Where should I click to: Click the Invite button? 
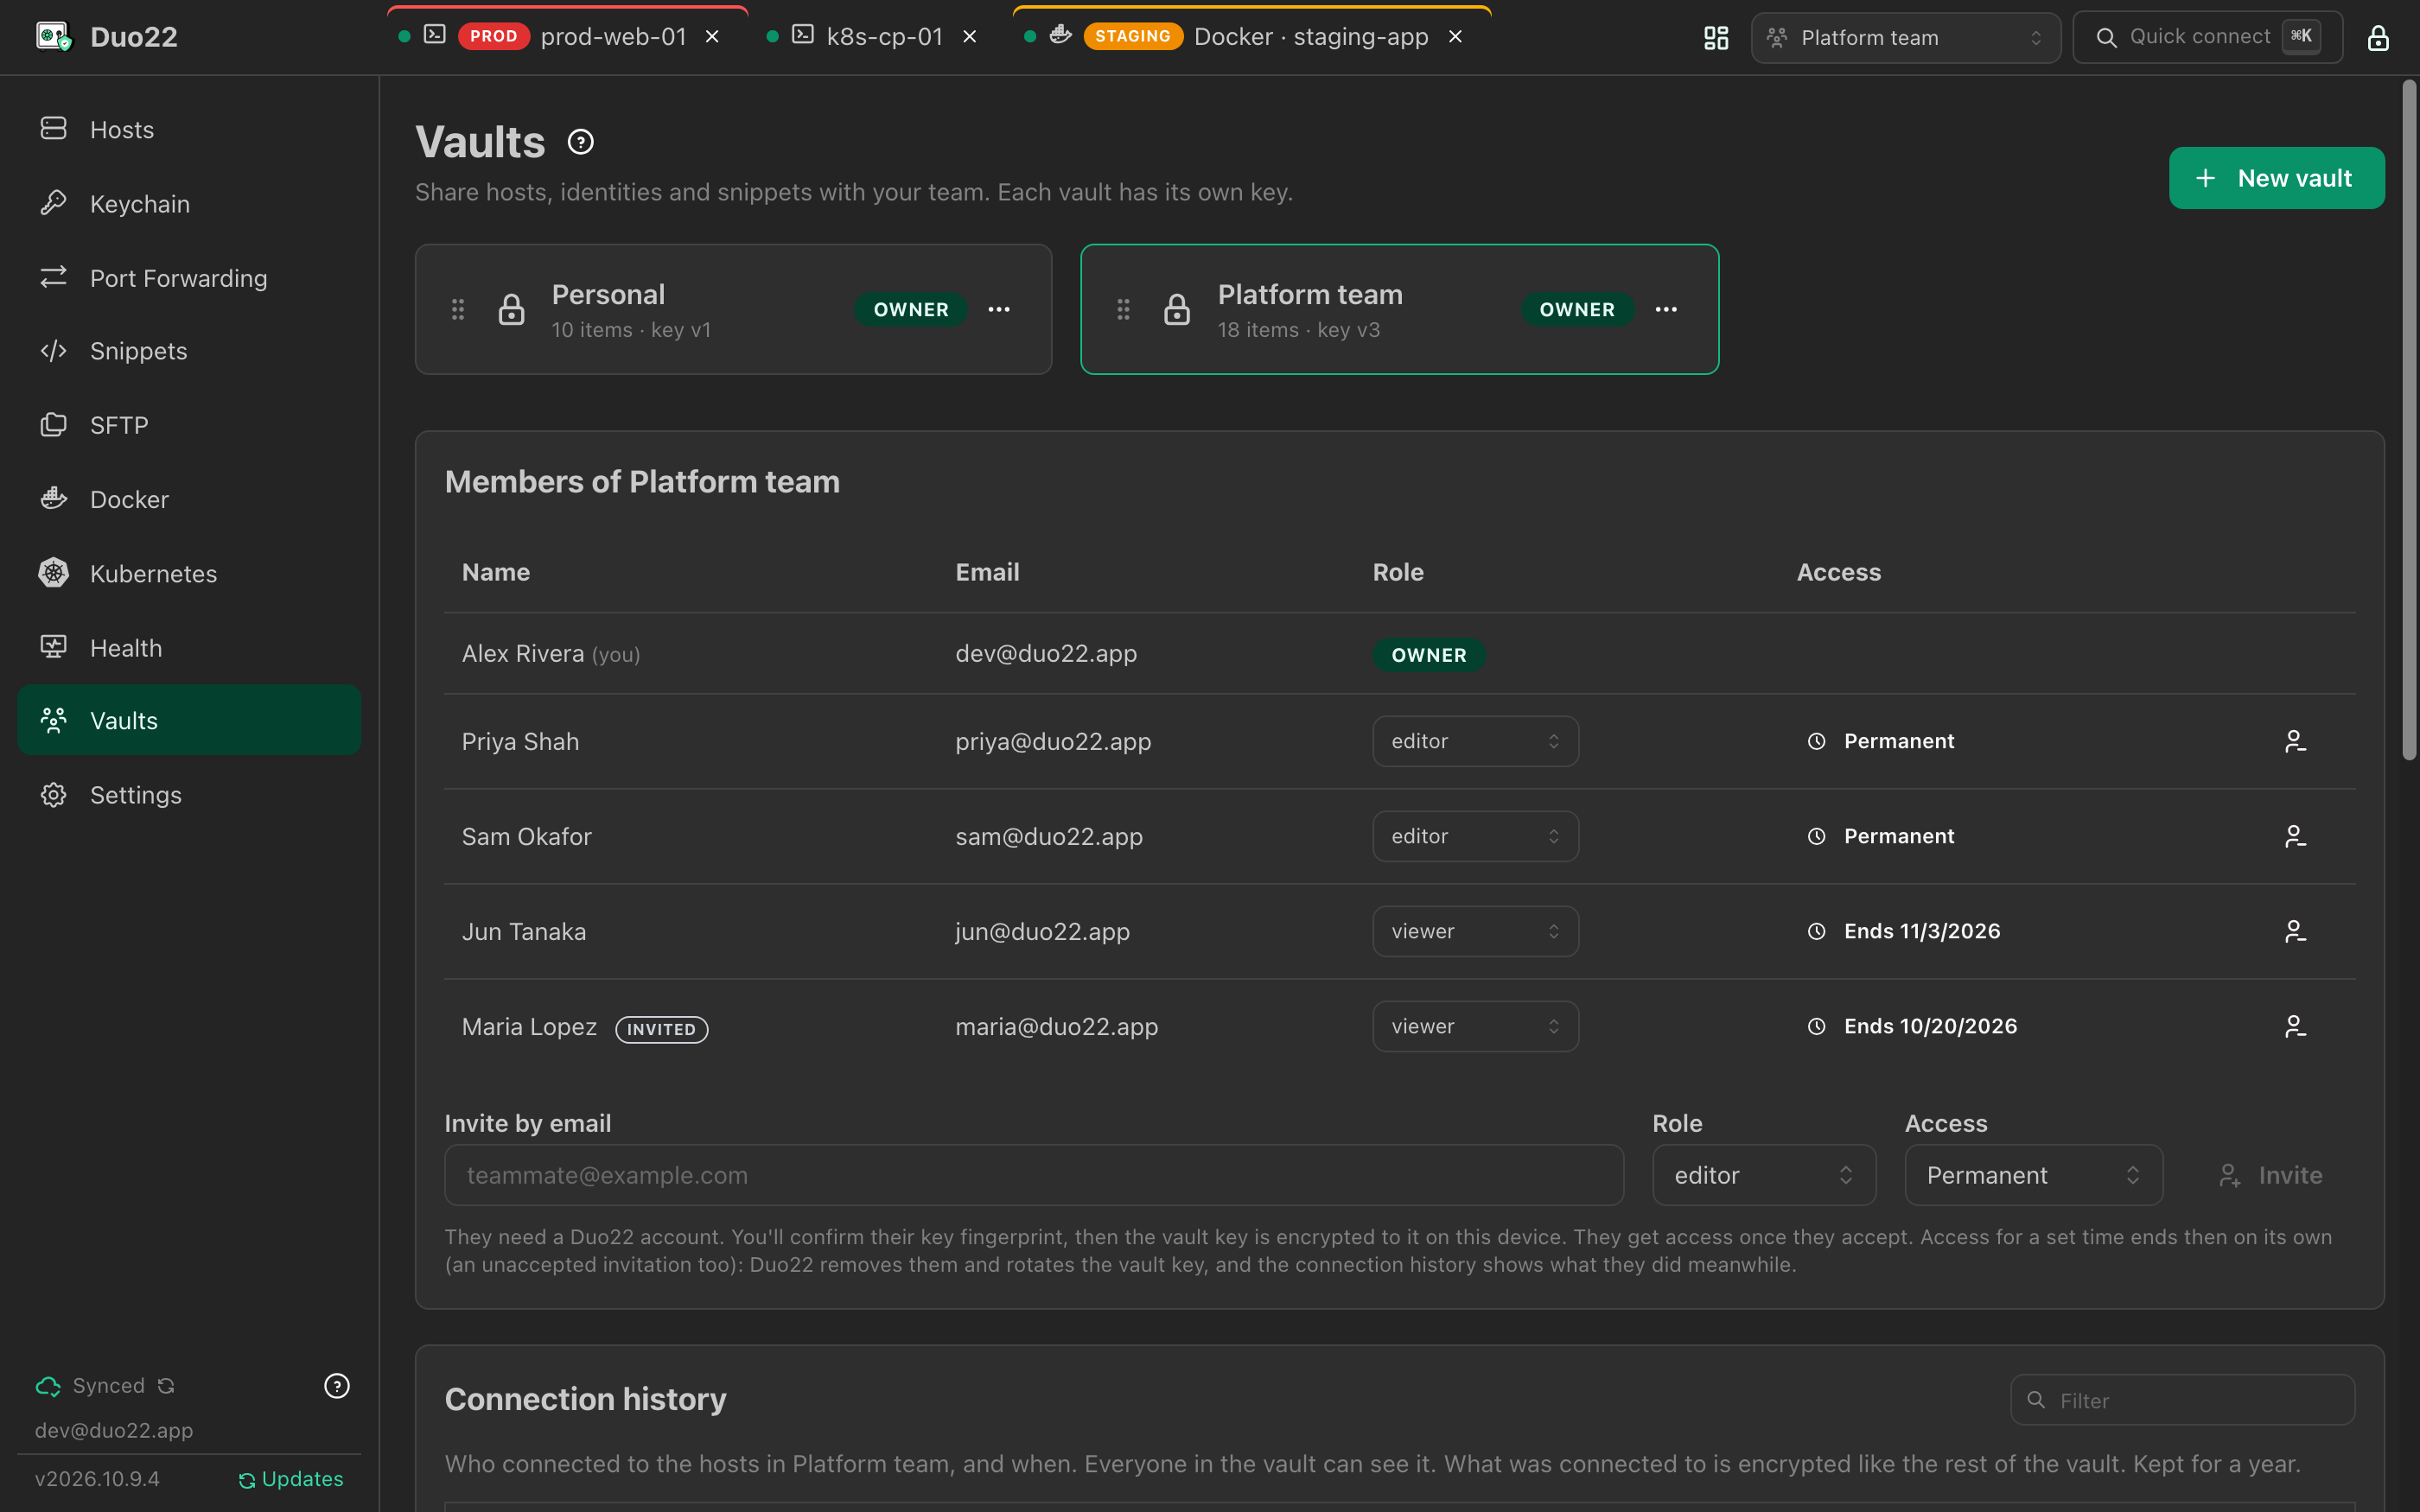coord(2270,1175)
